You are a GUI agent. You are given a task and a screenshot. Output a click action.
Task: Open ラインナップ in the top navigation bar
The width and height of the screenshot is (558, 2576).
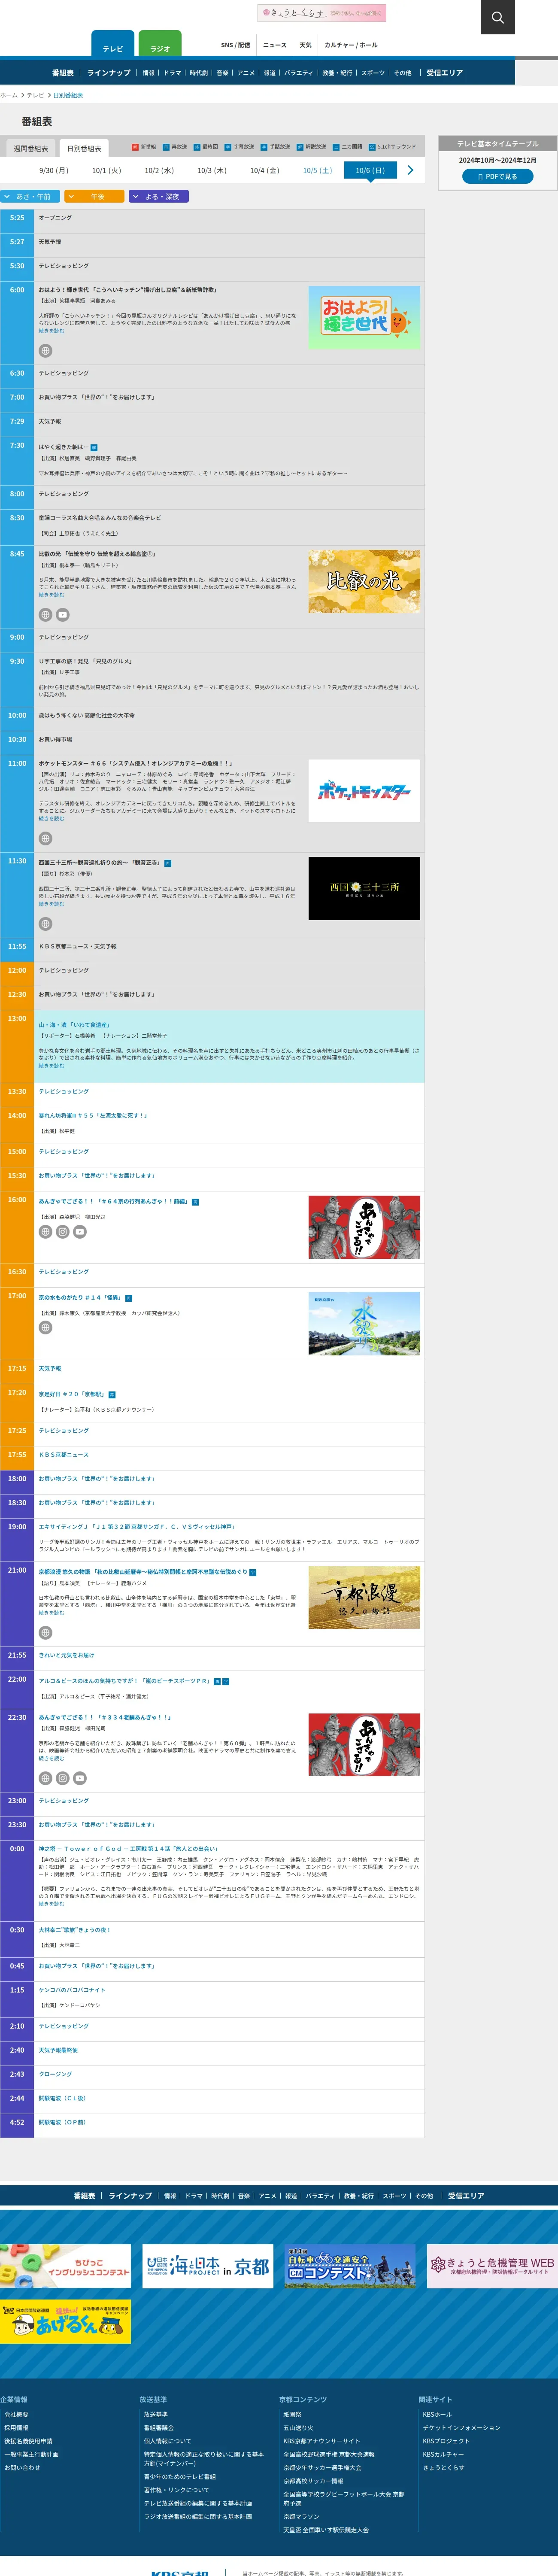point(109,73)
